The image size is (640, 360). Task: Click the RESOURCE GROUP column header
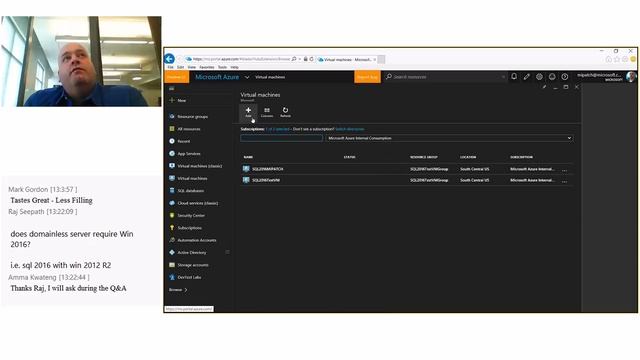tap(424, 157)
